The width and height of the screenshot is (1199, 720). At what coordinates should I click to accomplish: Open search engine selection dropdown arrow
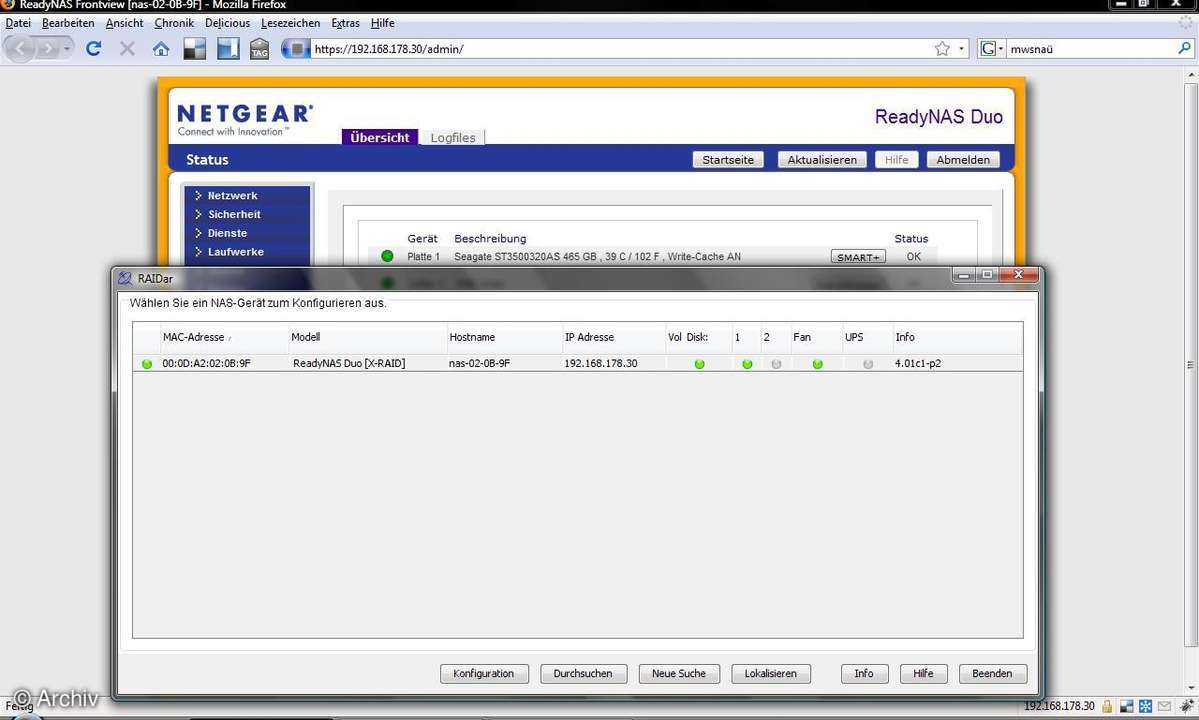coord(1000,49)
